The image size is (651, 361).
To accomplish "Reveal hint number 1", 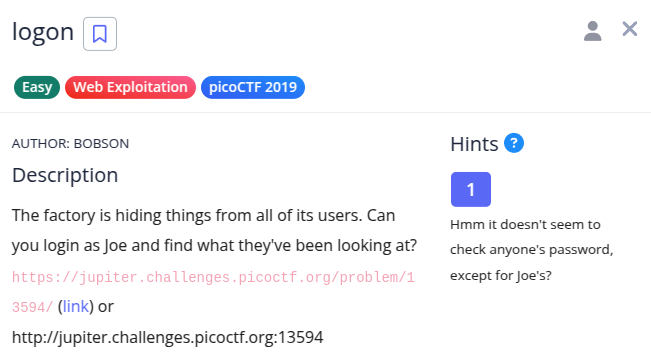I will [471, 189].
